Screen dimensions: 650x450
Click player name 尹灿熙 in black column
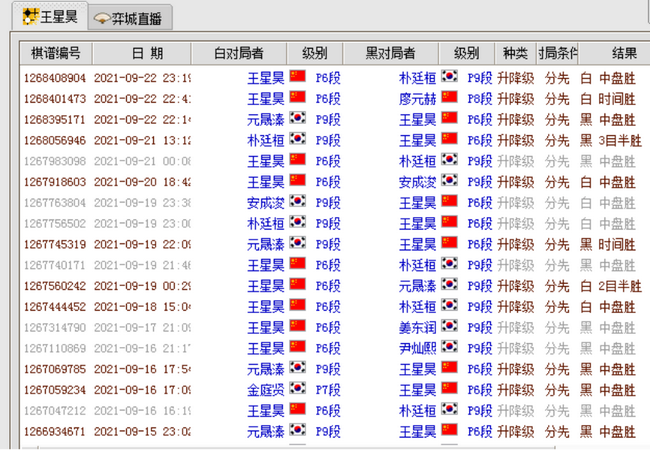click(x=417, y=348)
